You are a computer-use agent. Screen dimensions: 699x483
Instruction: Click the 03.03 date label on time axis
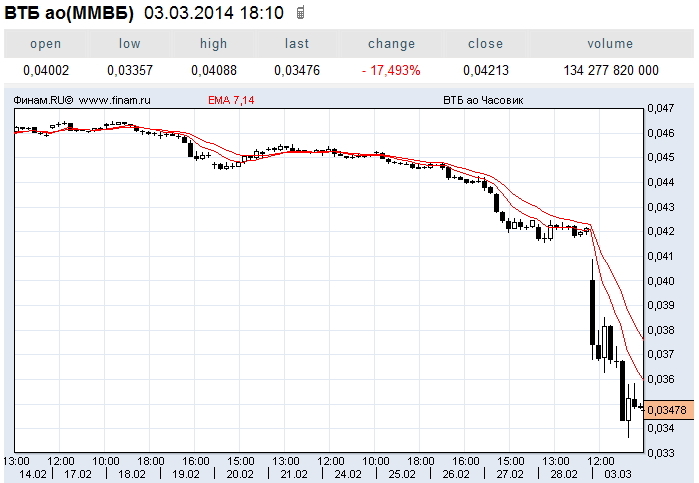pyautogui.click(x=618, y=475)
